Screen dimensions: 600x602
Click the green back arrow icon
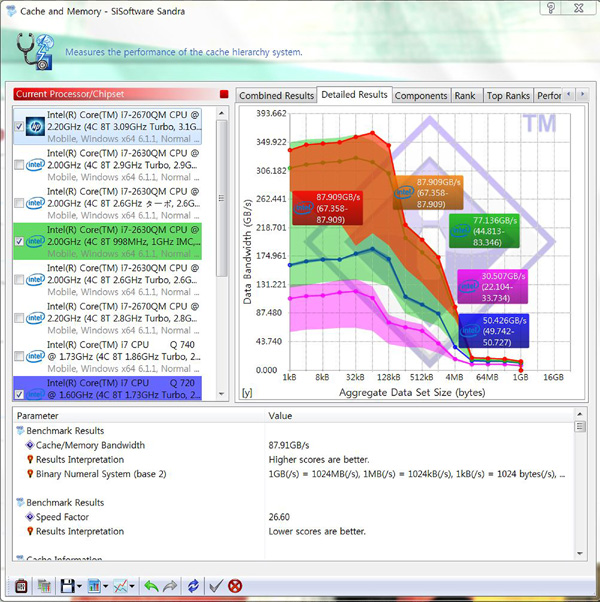[x=151, y=586]
